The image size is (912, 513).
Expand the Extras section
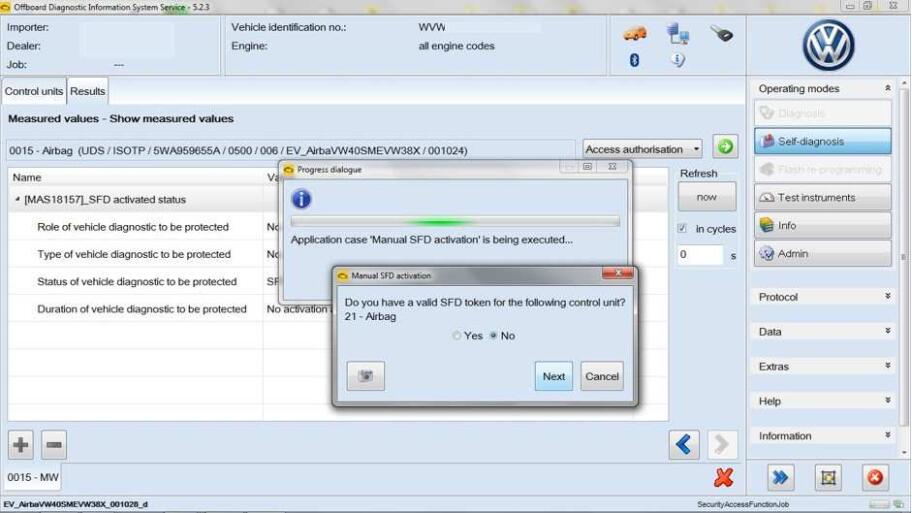click(x=888, y=366)
